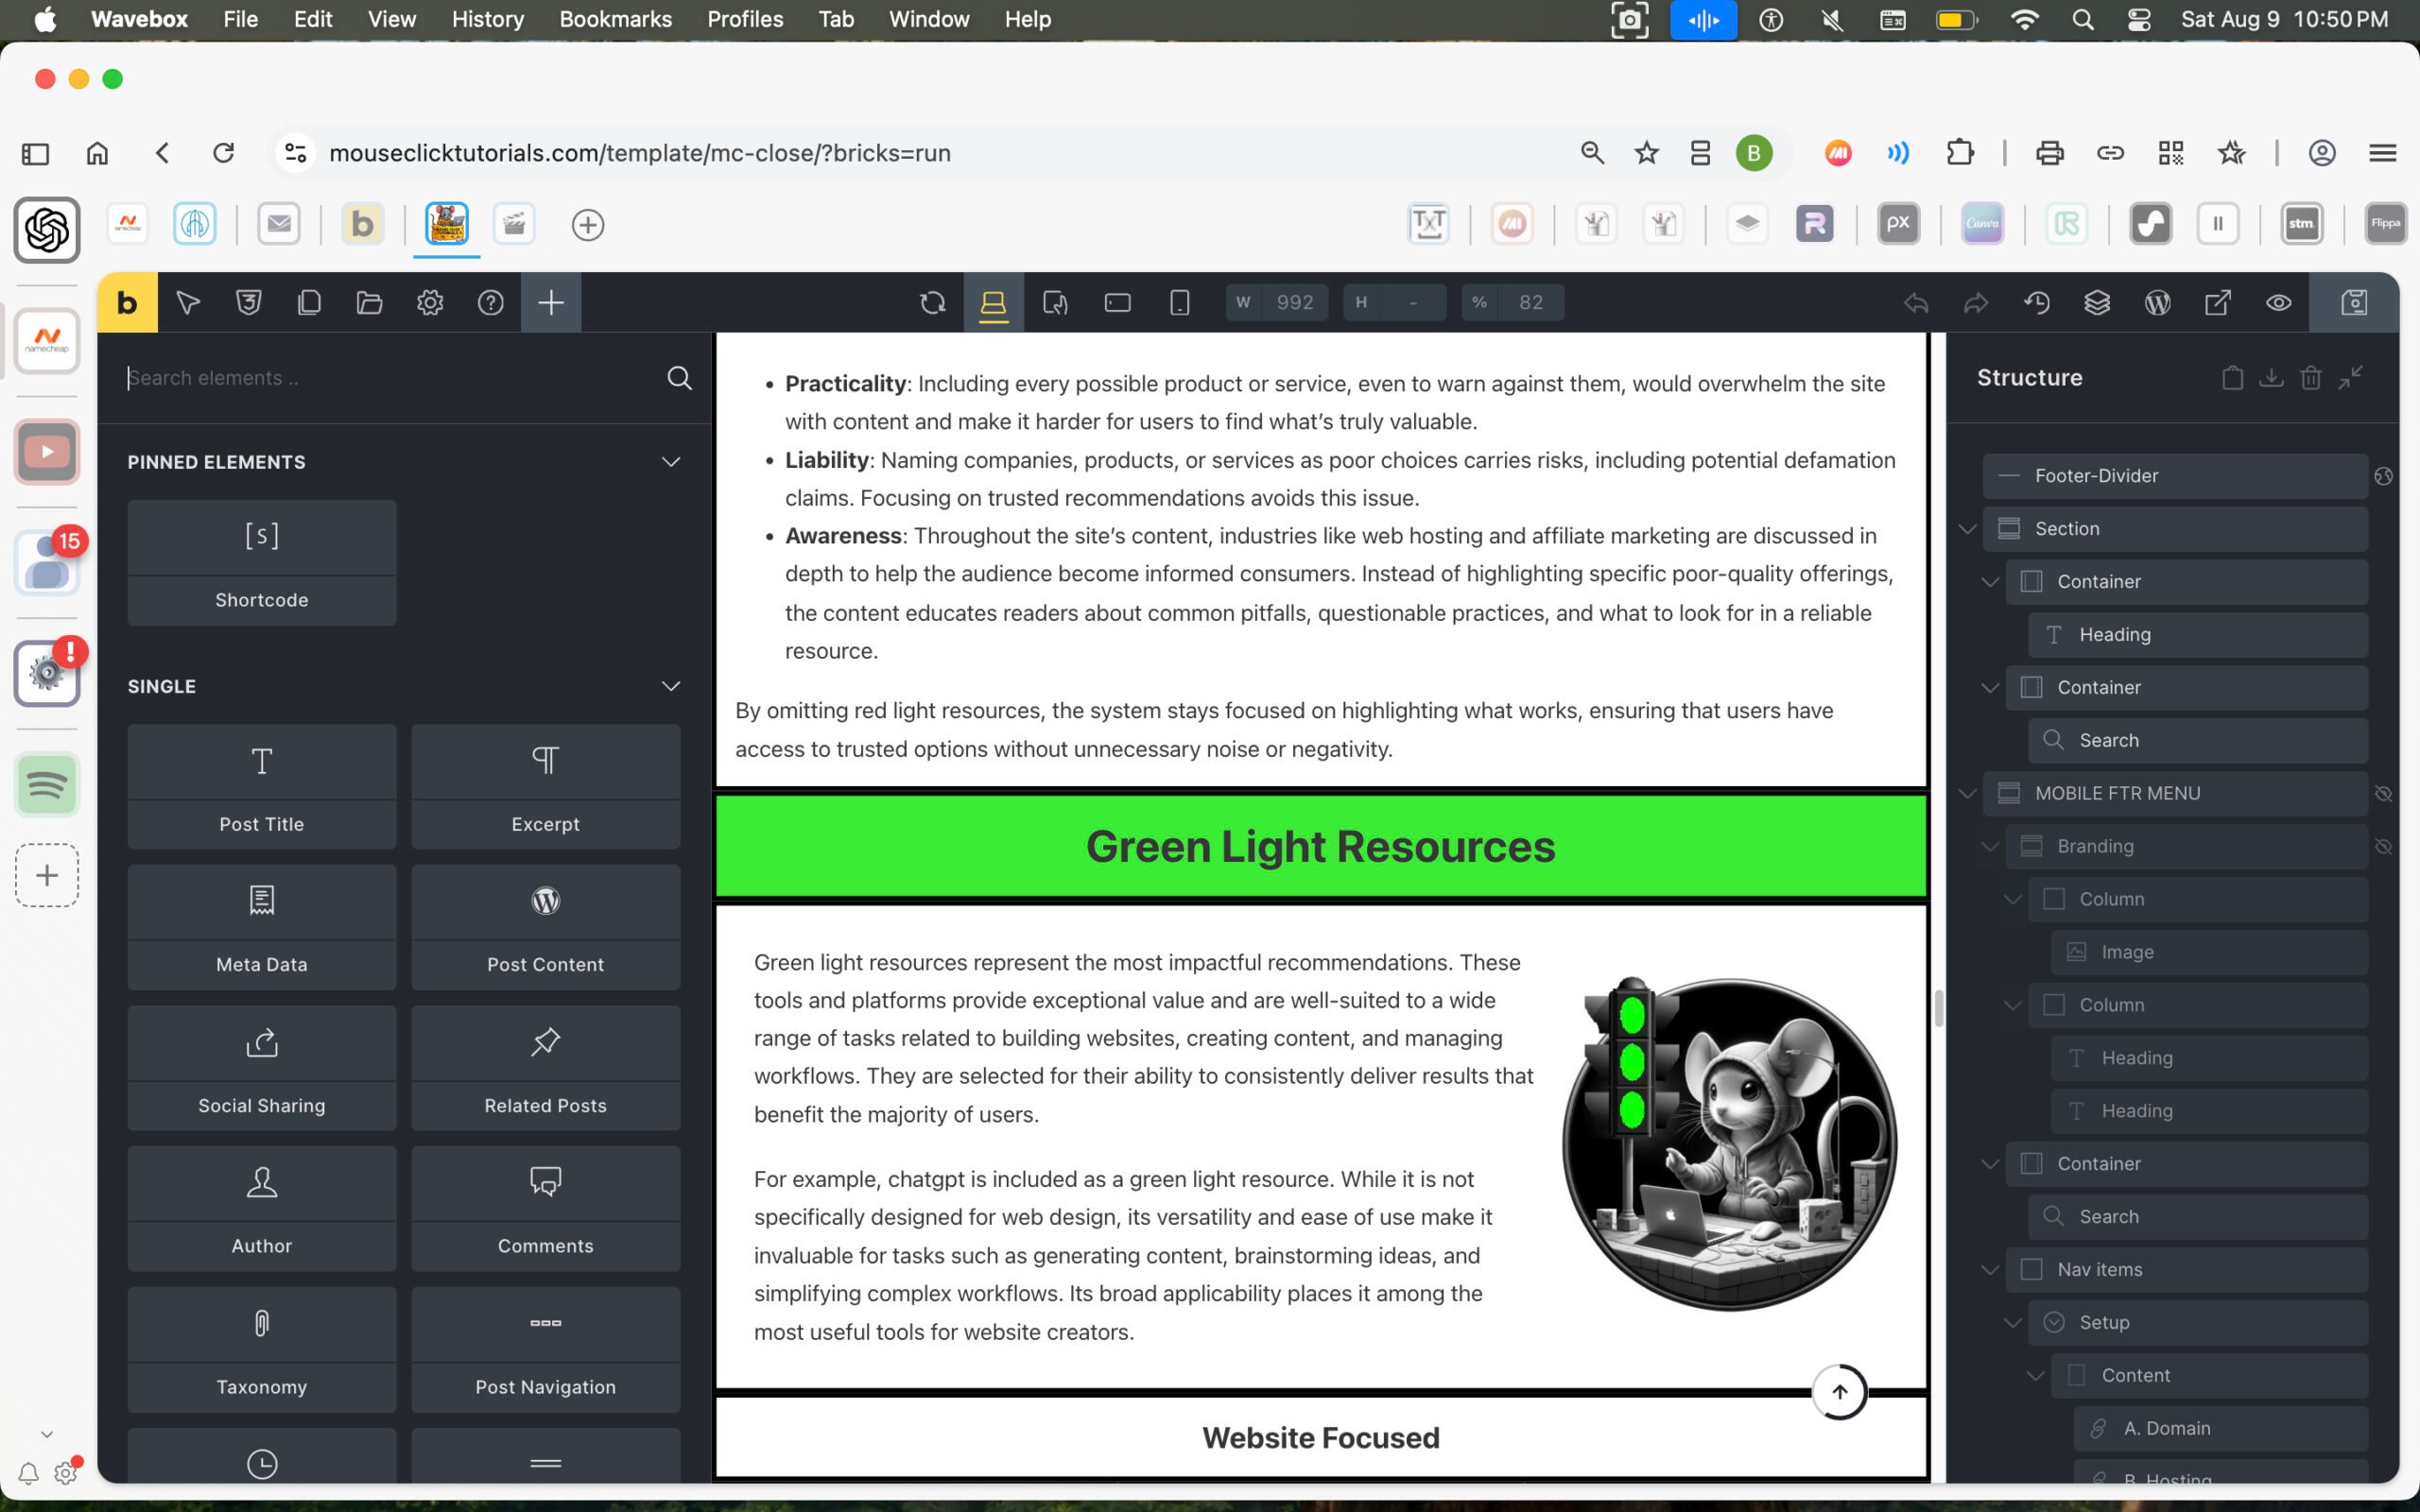The height and width of the screenshot is (1512, 2420).
Task: Open the Bookmarks menu
Action: click(615, 19)
